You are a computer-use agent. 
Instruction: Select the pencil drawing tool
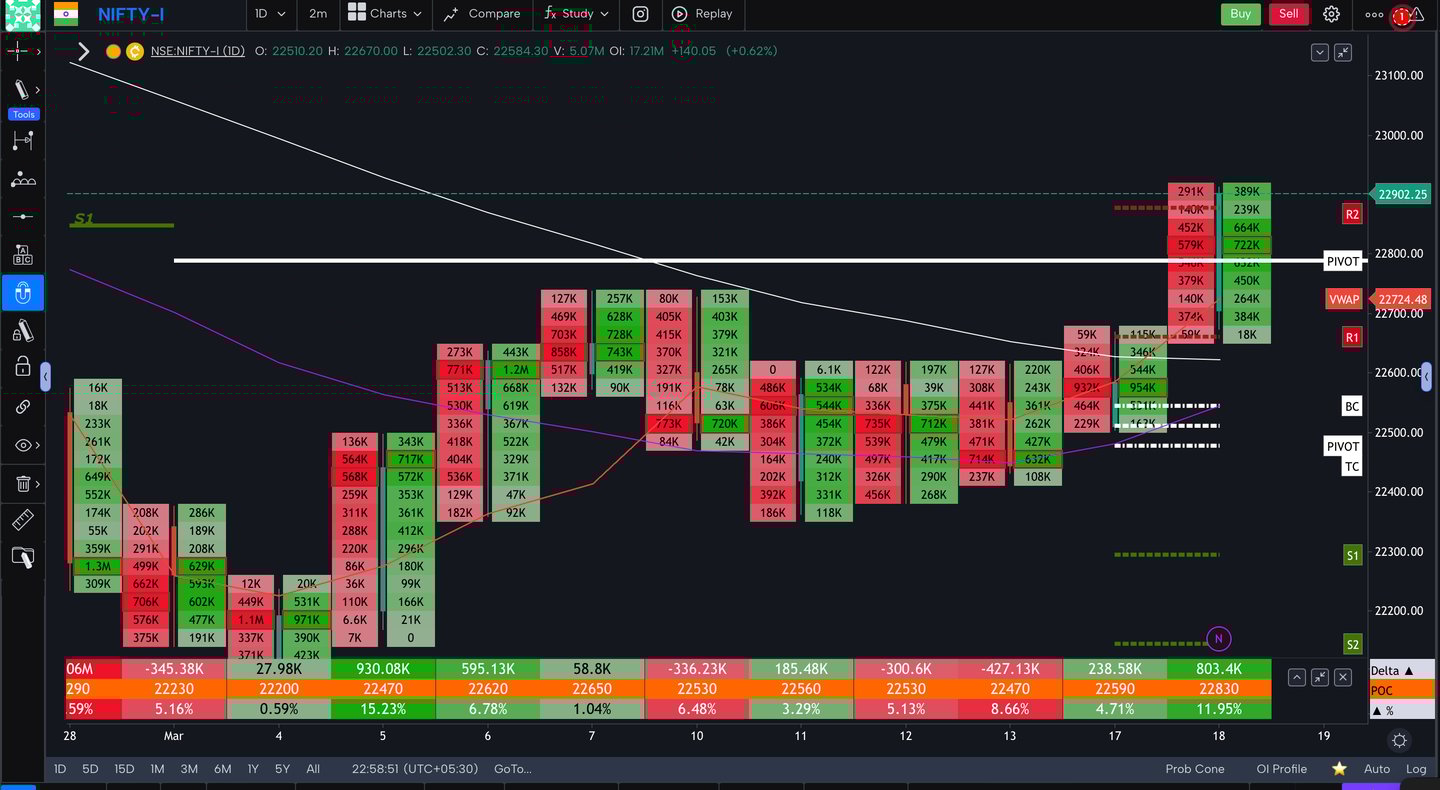coord(20,89)
